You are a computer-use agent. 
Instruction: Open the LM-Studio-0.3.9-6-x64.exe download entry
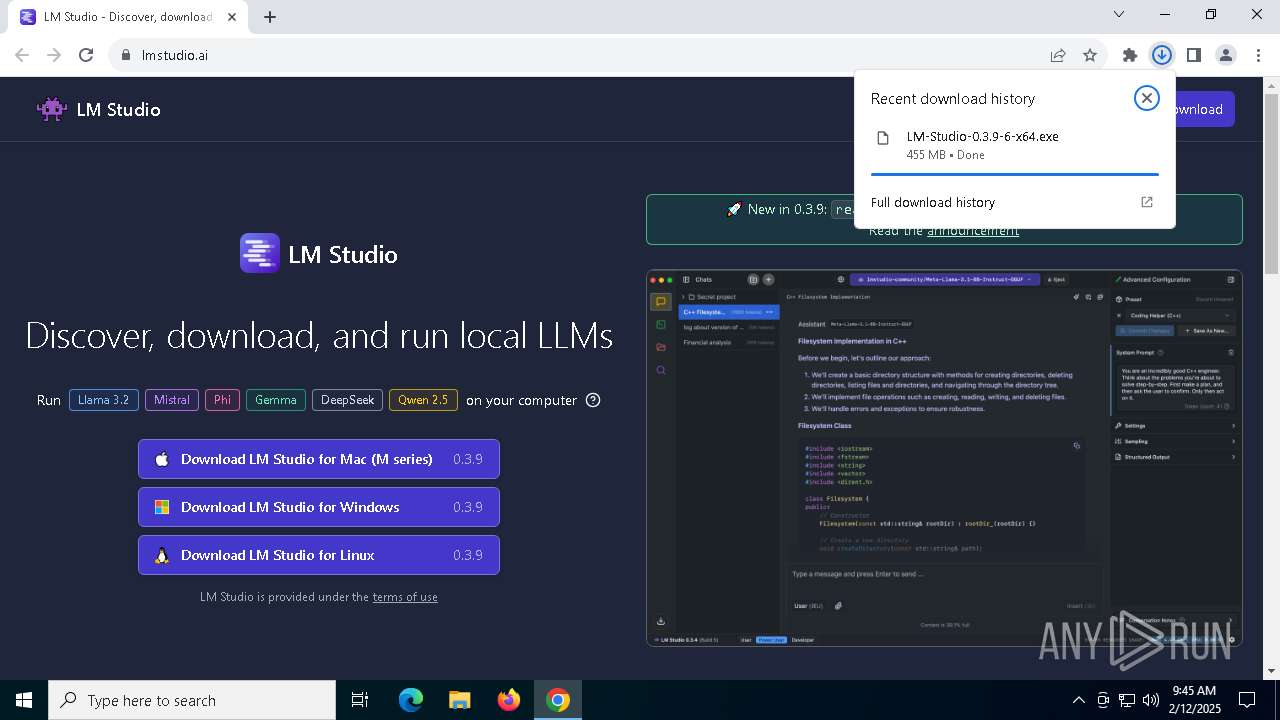point(1014,145)
